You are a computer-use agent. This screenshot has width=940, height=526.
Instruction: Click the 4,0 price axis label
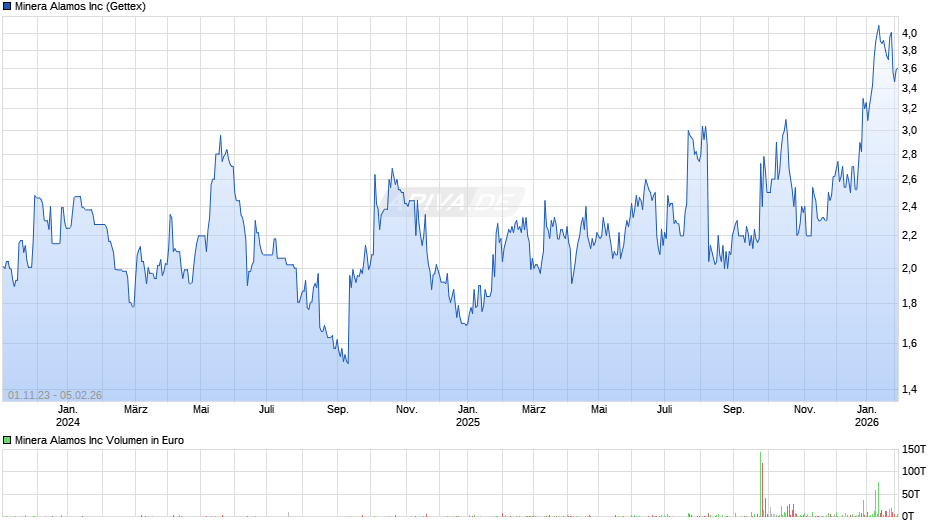click(909, 34)
